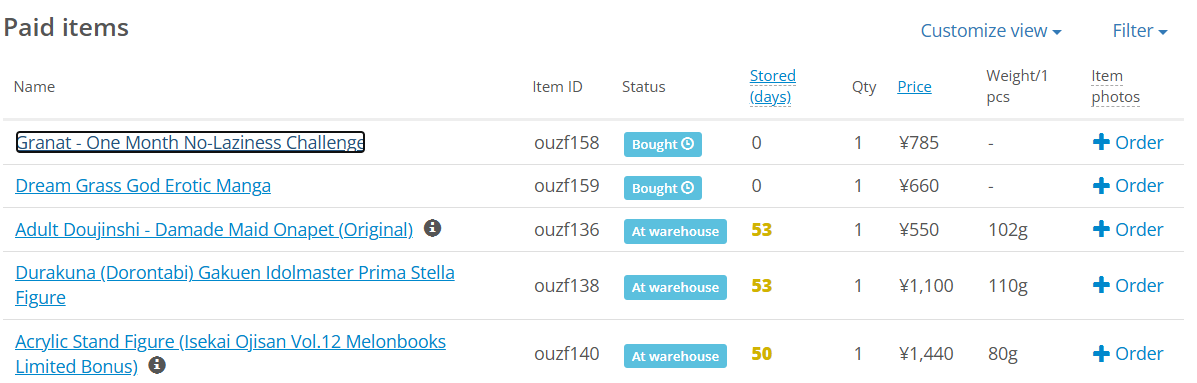Click Item photos column header
The height and width of the screenshot is (383, 1197).
click(x=1115, y=86)
